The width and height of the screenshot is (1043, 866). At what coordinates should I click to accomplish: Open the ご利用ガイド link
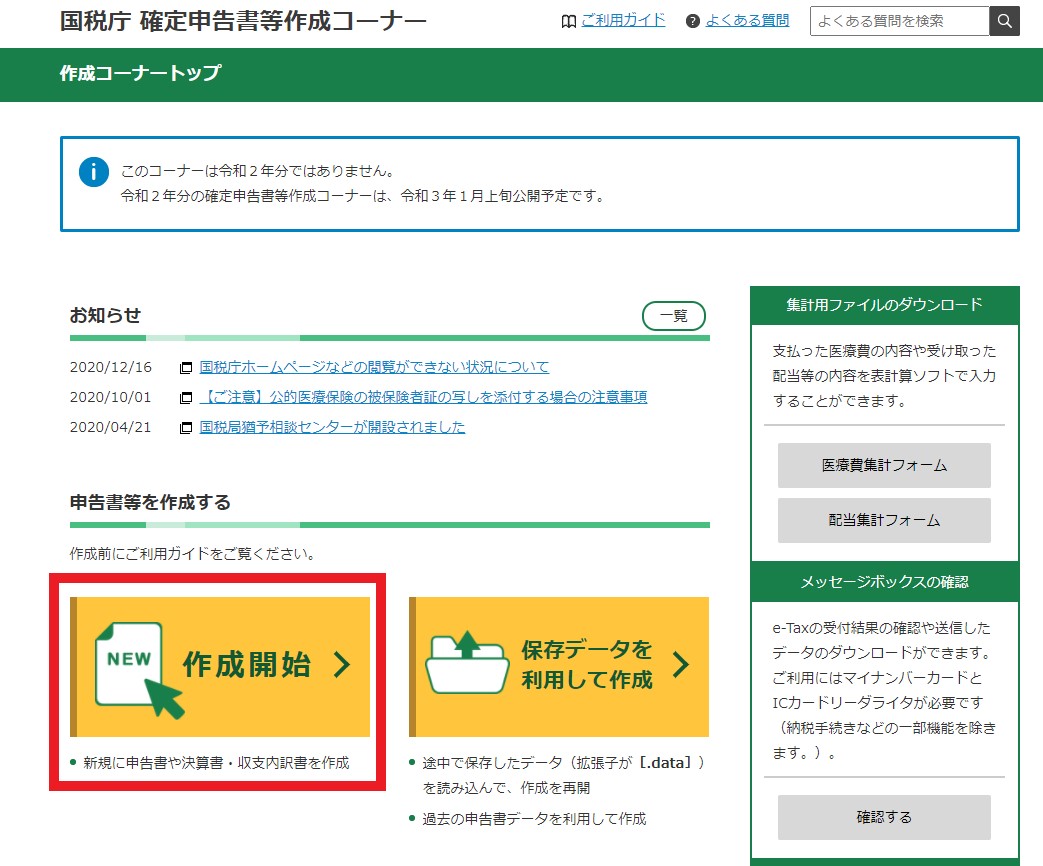coord(623,21)
